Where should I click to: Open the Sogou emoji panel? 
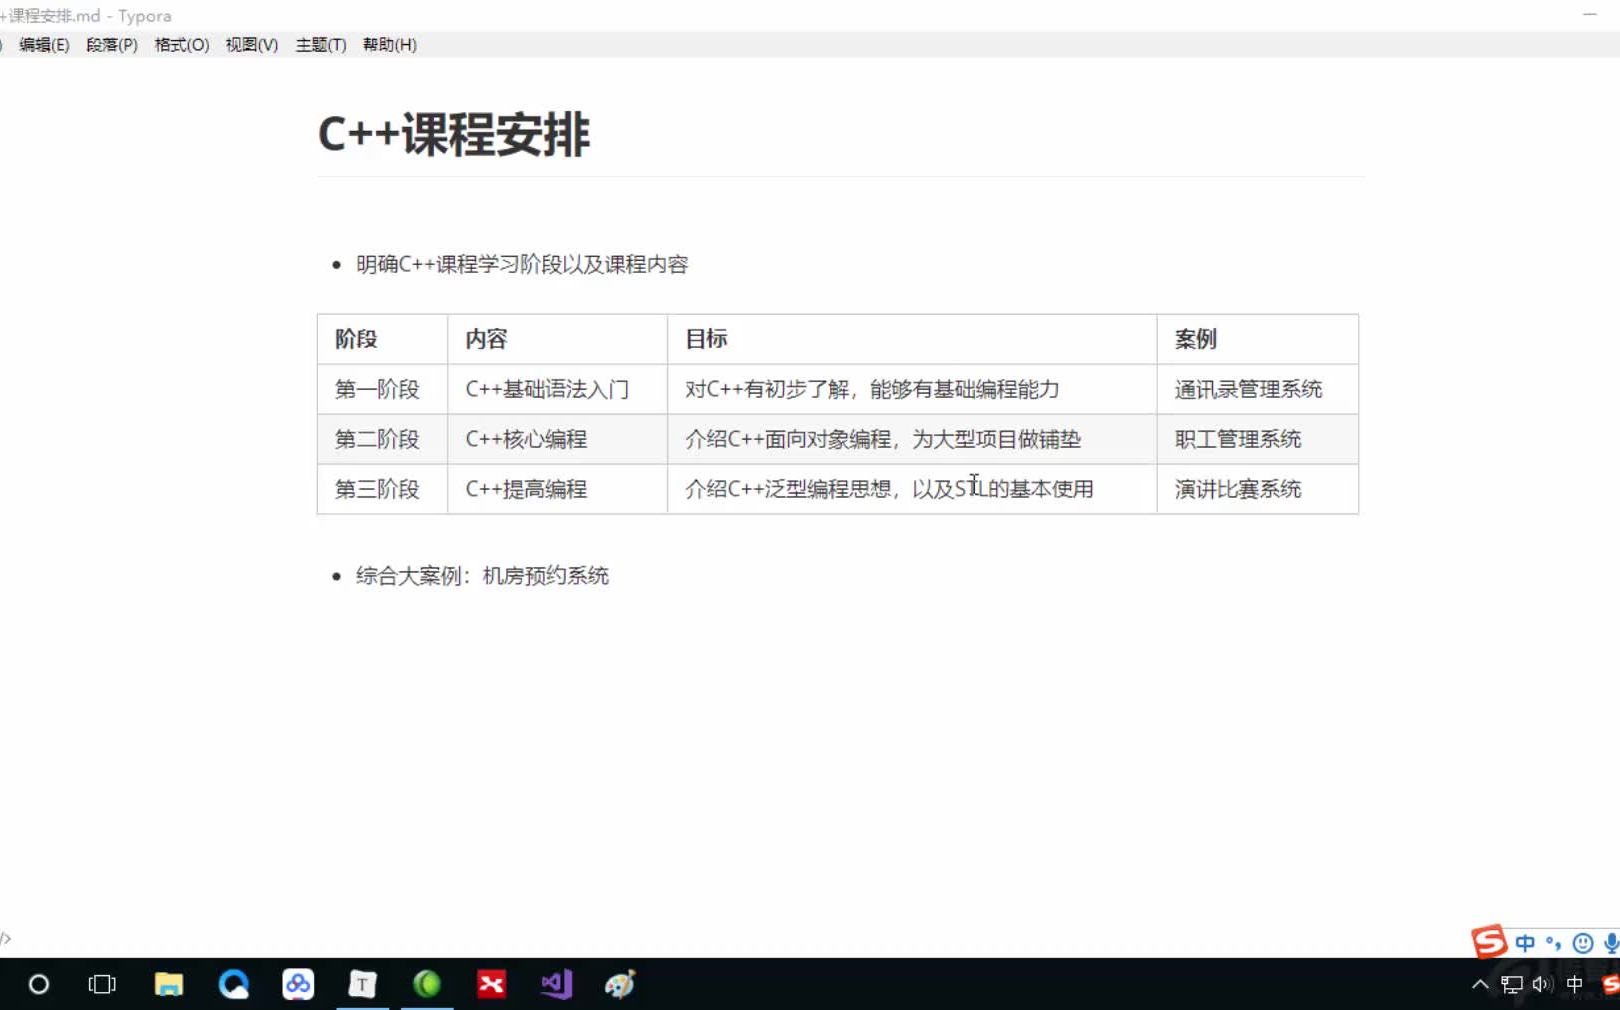(x=1582, y=943)
